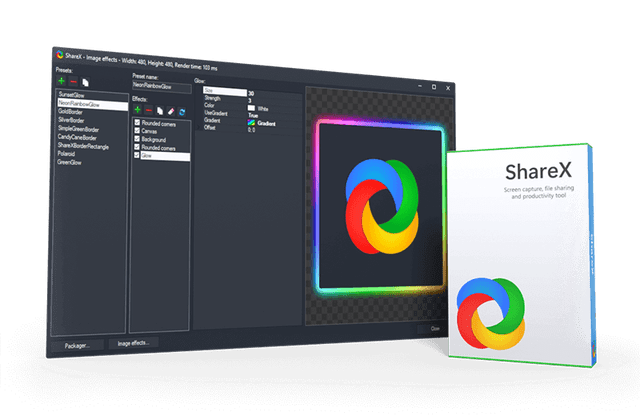The height and width of the screenshot is (420, 640).
Task: Untick the Rounded corners checkbox below Background
Action: 137,147
